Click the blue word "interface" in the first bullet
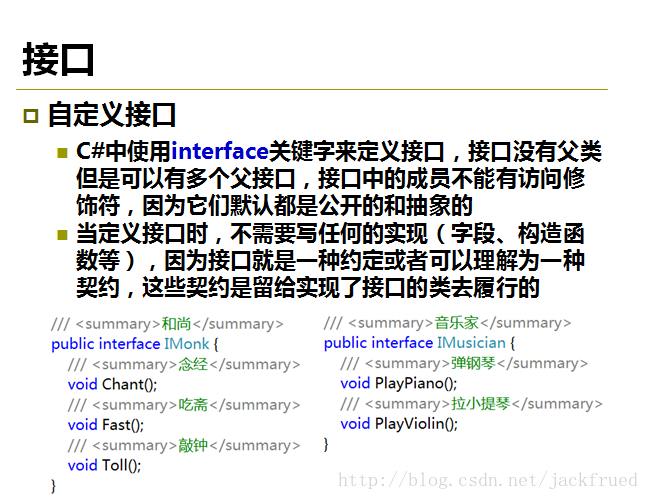 [220, 151]
